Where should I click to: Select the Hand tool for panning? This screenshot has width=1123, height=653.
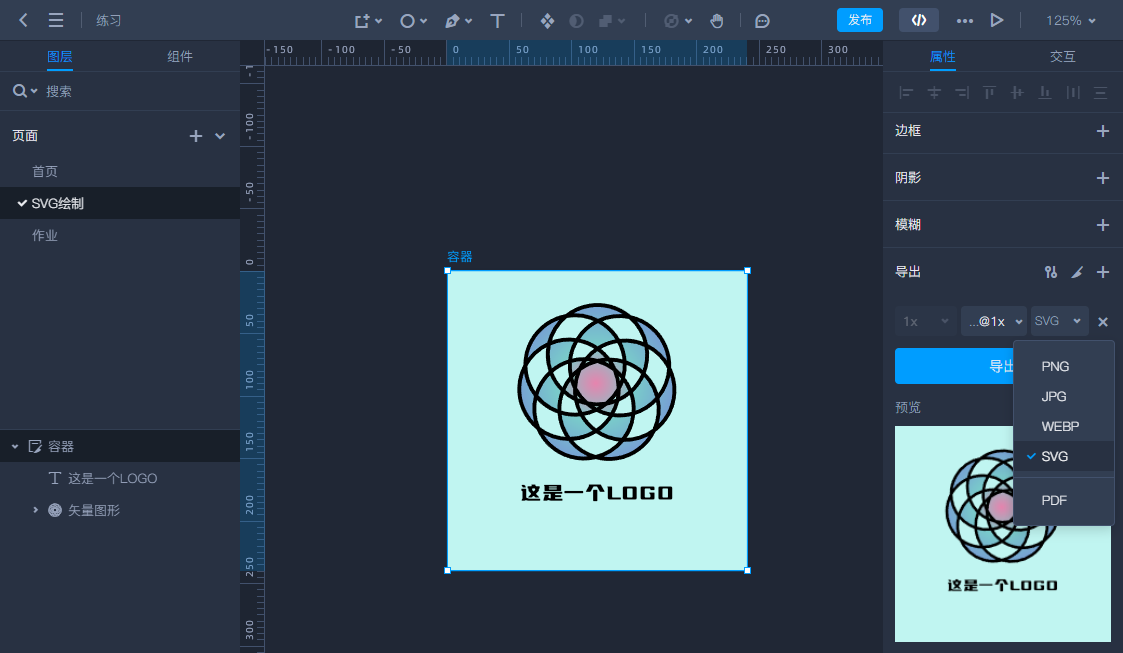[x=716, y=20]
